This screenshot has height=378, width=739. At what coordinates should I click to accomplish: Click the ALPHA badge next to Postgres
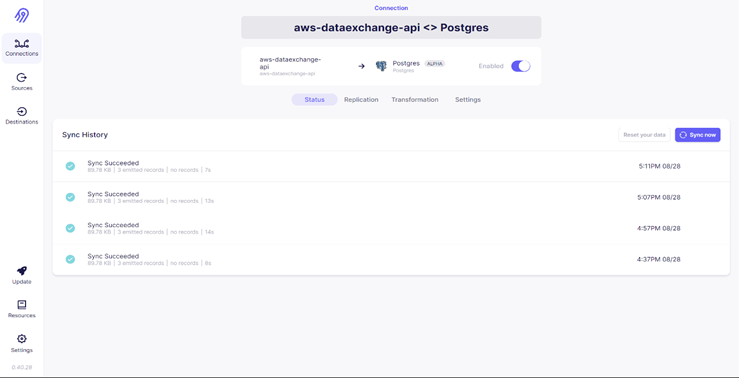point(435,64)
